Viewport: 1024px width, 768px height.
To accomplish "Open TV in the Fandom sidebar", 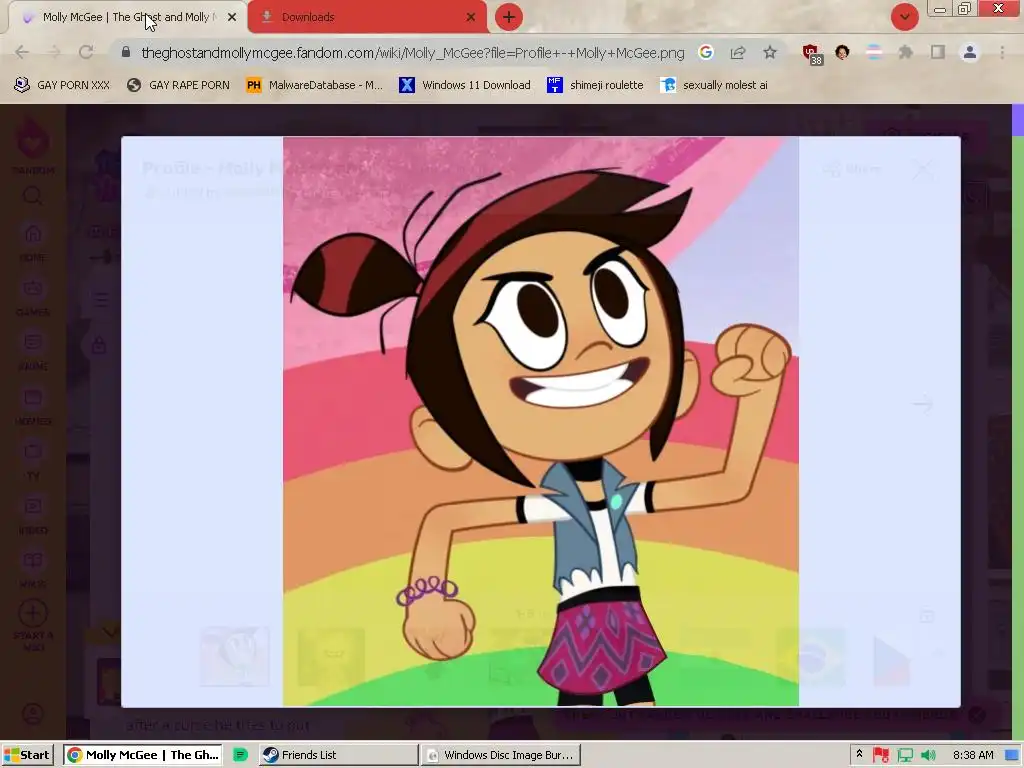I will point(33,460).
